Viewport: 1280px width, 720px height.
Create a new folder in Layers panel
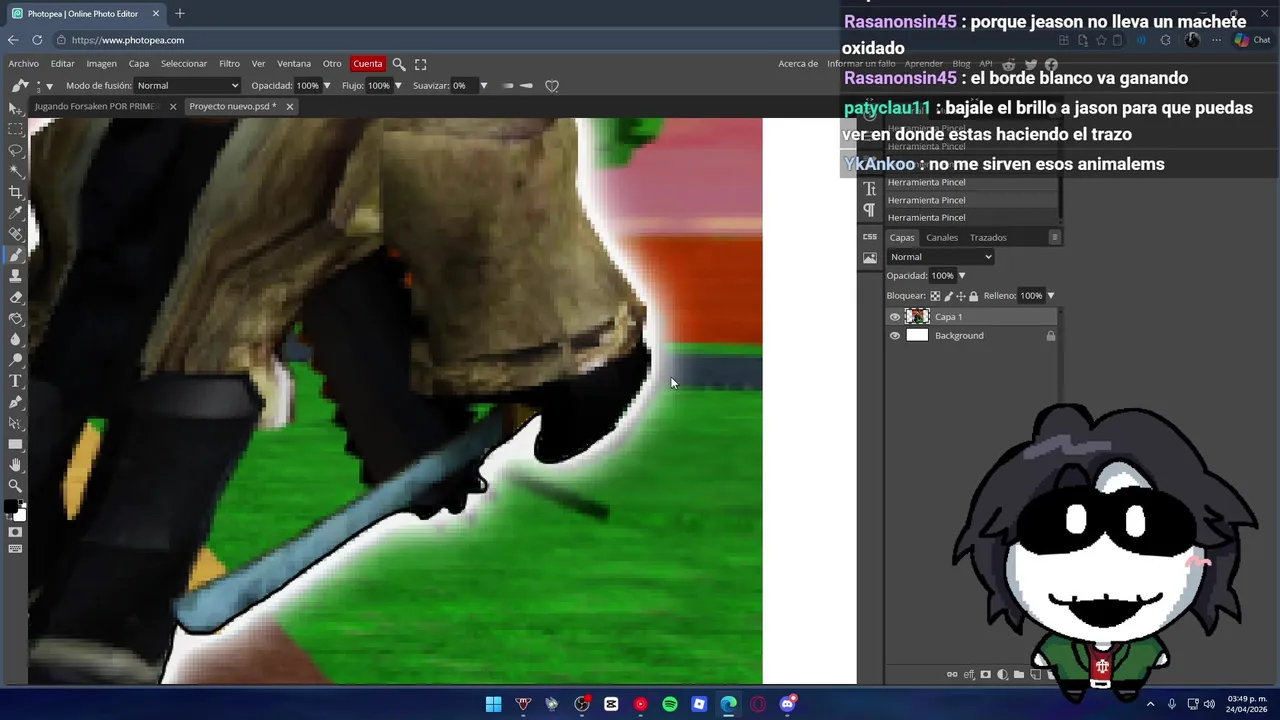(1019, 675)
